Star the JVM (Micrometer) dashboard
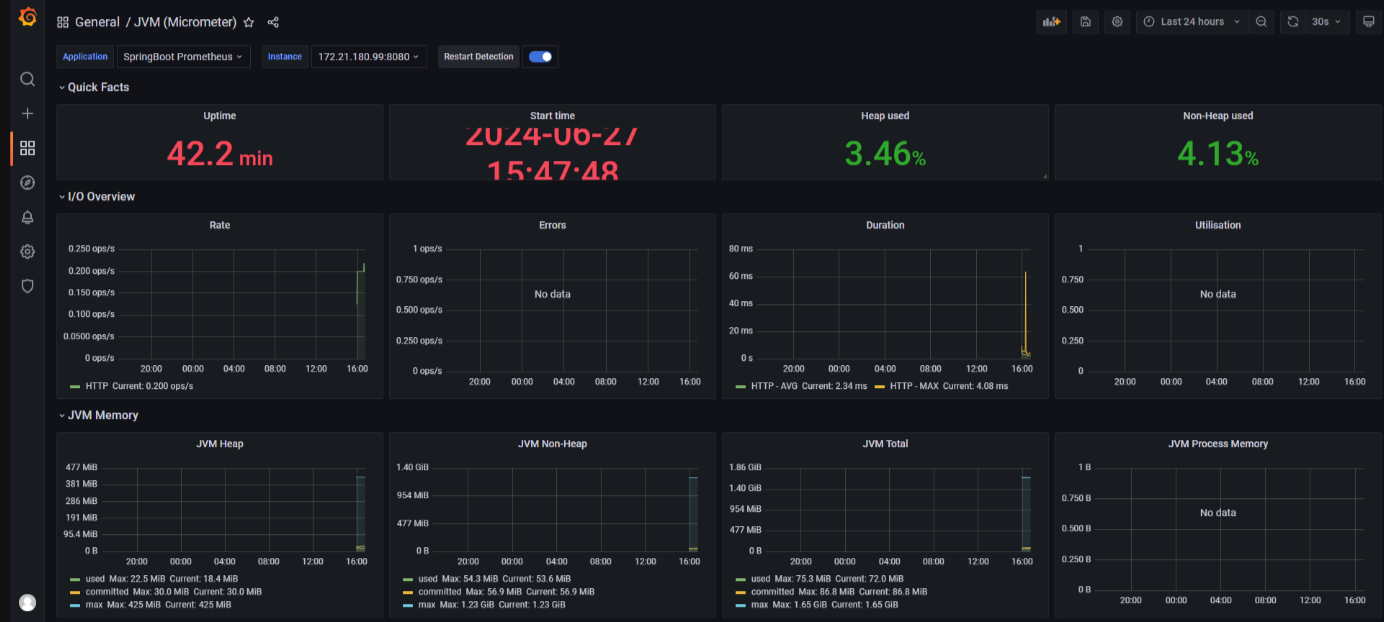The image size is (1384, 622). coord(249,22)
